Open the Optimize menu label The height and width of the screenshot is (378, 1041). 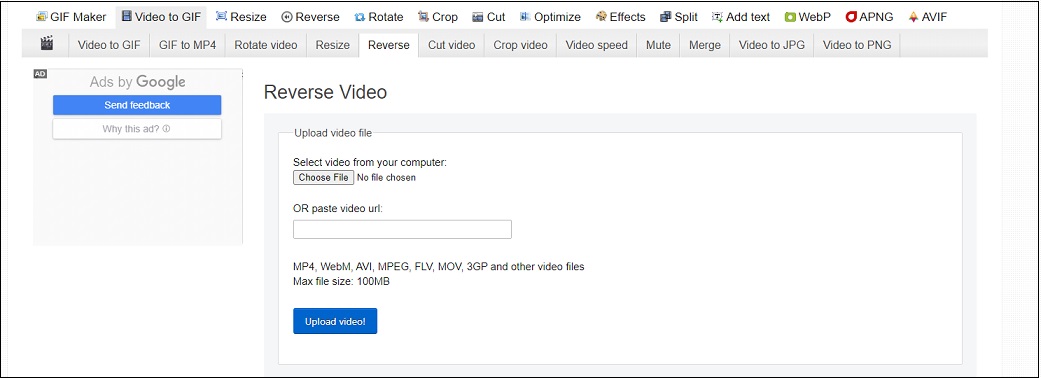tap(557, 17)
